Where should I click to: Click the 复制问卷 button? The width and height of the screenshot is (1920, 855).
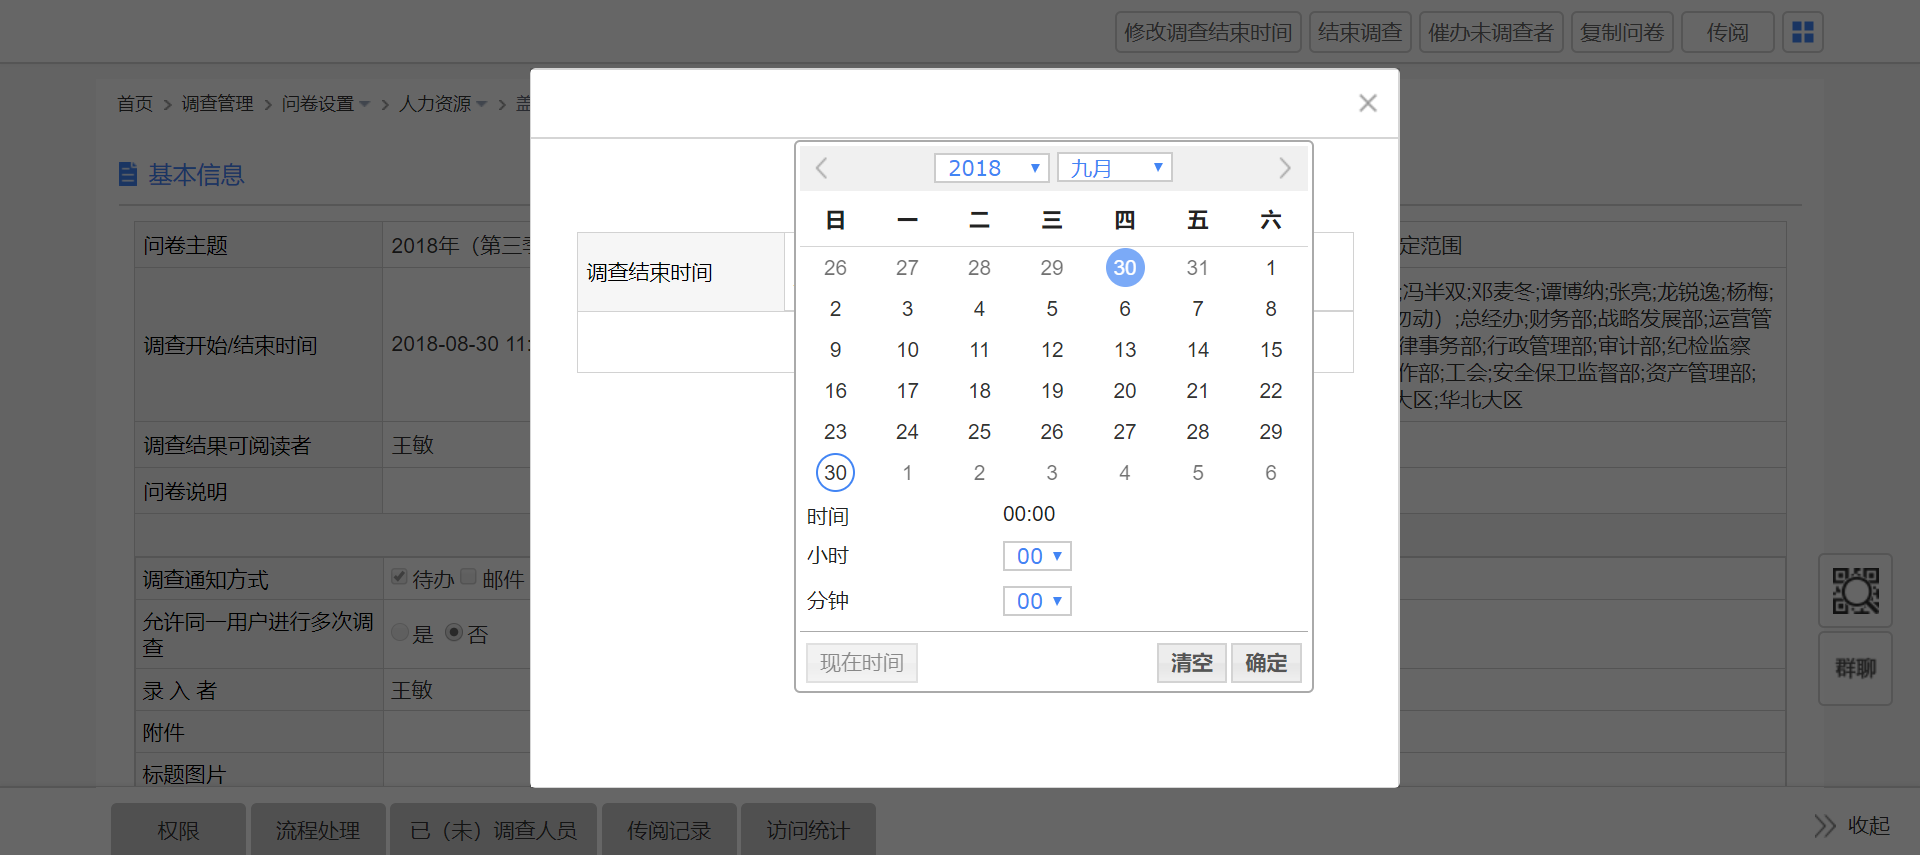click(x=1622, y=32)
